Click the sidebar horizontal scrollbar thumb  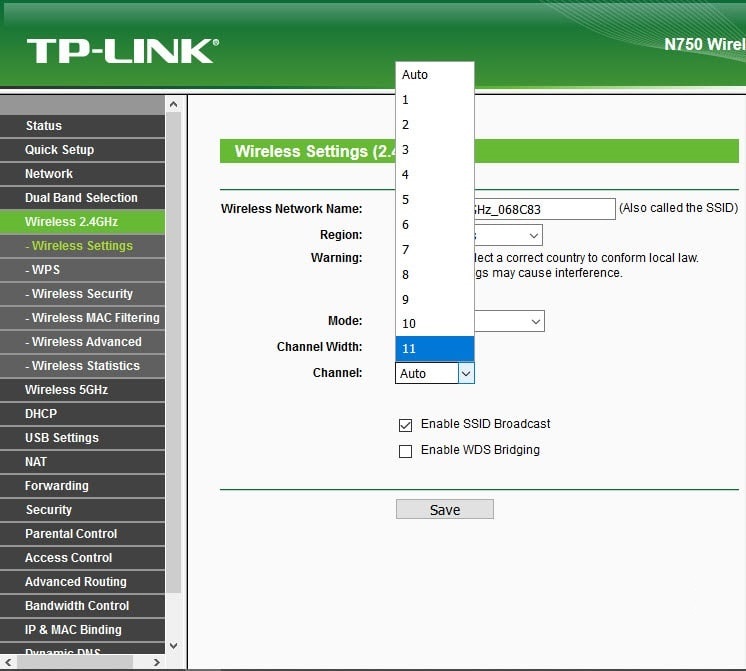(75, 662)
